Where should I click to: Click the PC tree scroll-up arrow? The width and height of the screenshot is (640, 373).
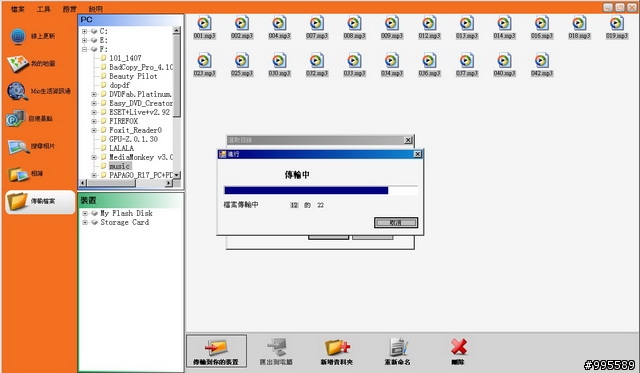(177, 30)
